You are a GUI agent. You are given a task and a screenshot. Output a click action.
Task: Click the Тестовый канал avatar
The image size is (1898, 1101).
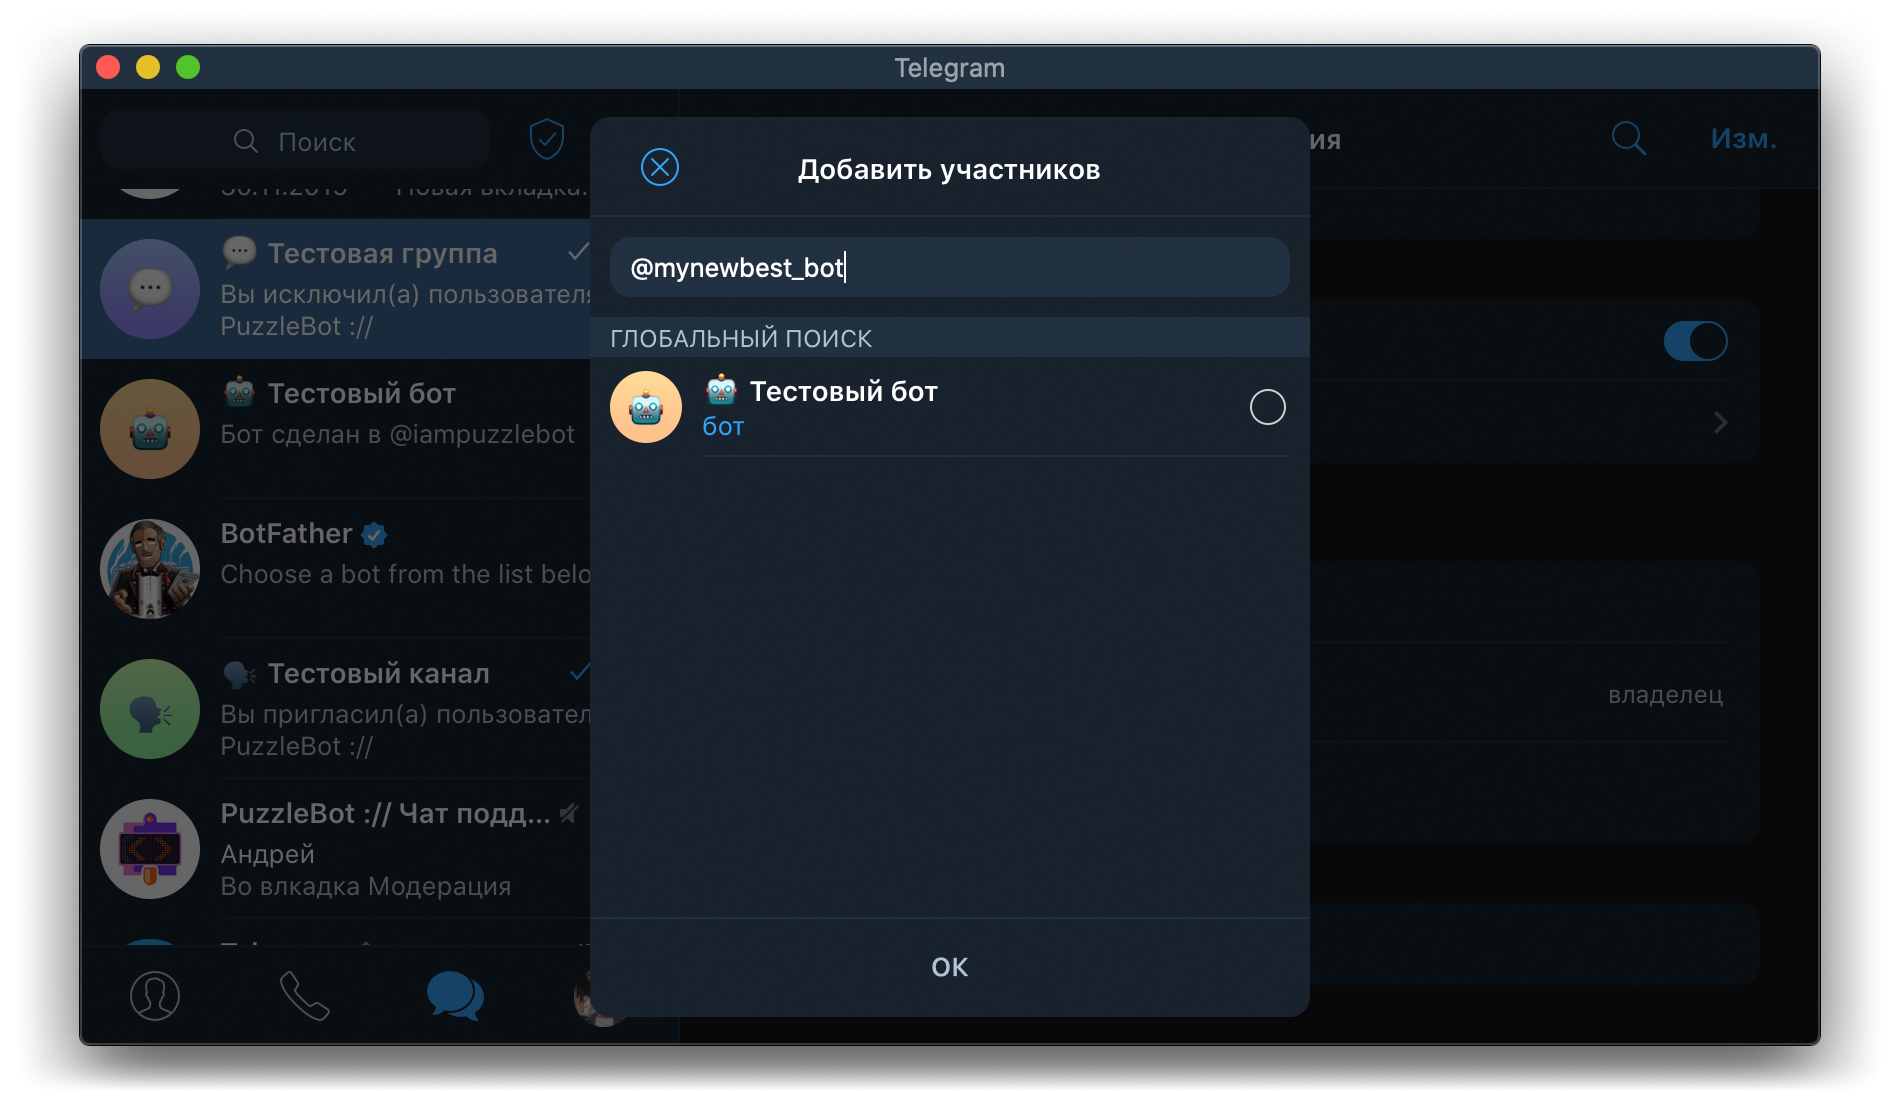[x=150, y=709]
